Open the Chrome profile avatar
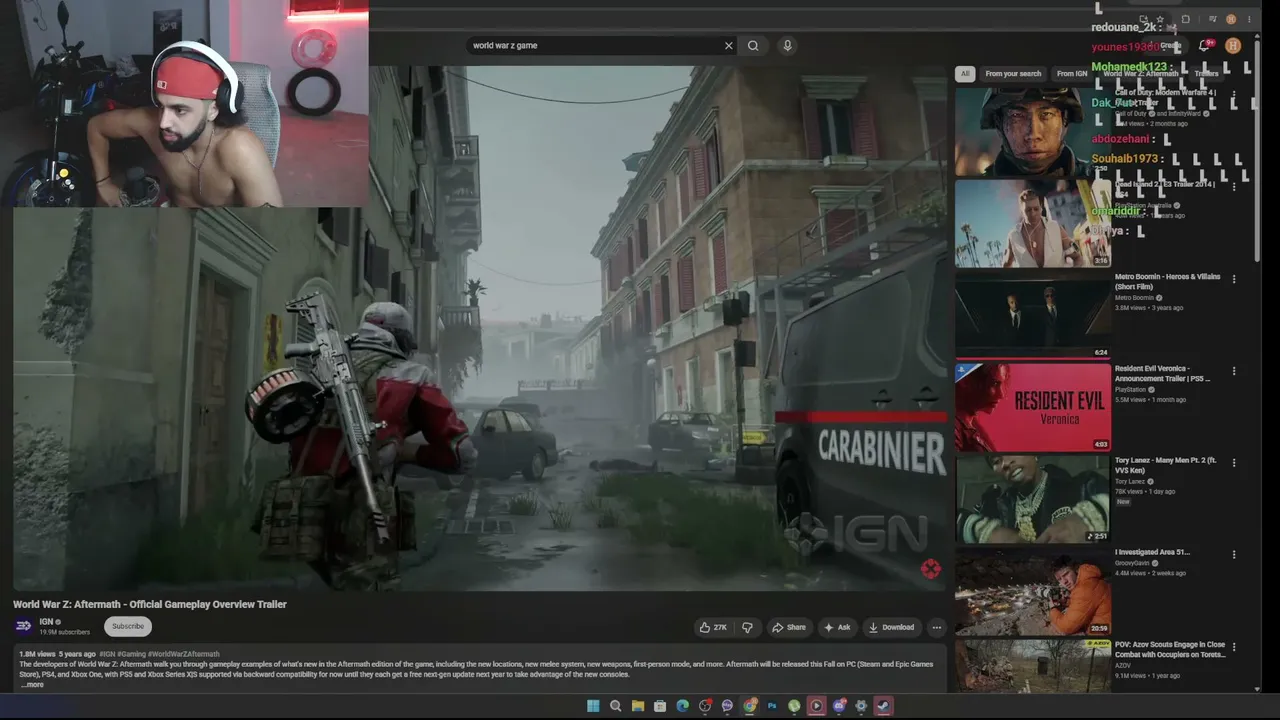Viewport: 1280px width, 720px height. point(1231,19)
